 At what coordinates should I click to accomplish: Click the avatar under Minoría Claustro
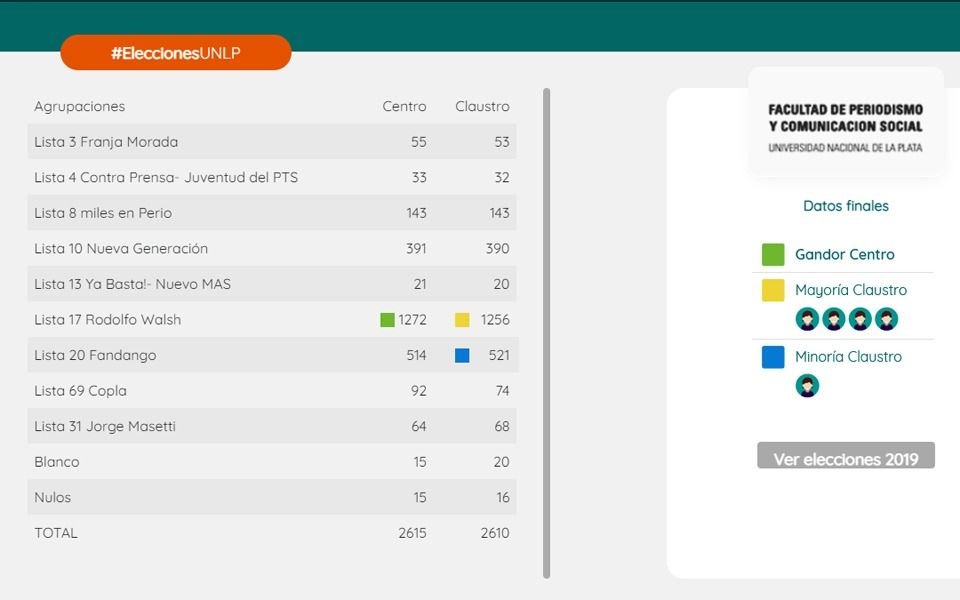(807, 386)
